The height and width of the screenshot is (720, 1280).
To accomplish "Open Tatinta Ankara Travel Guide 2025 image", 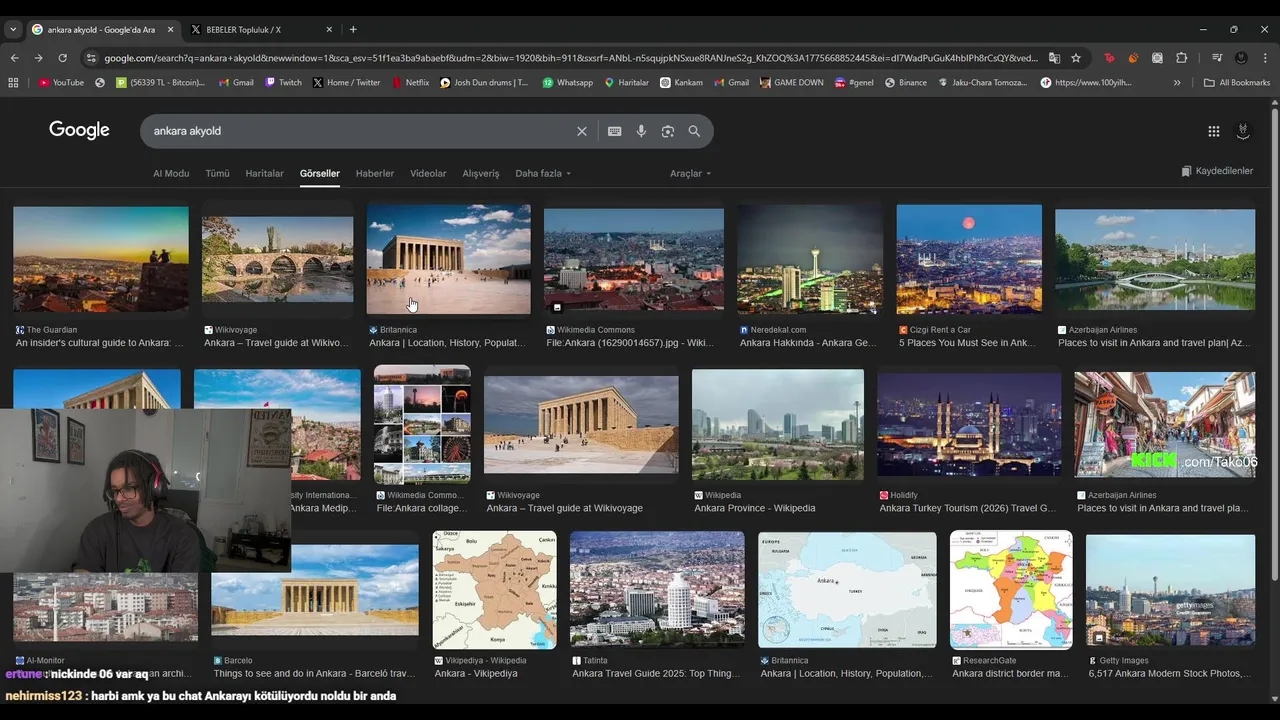I will [657, 590].
